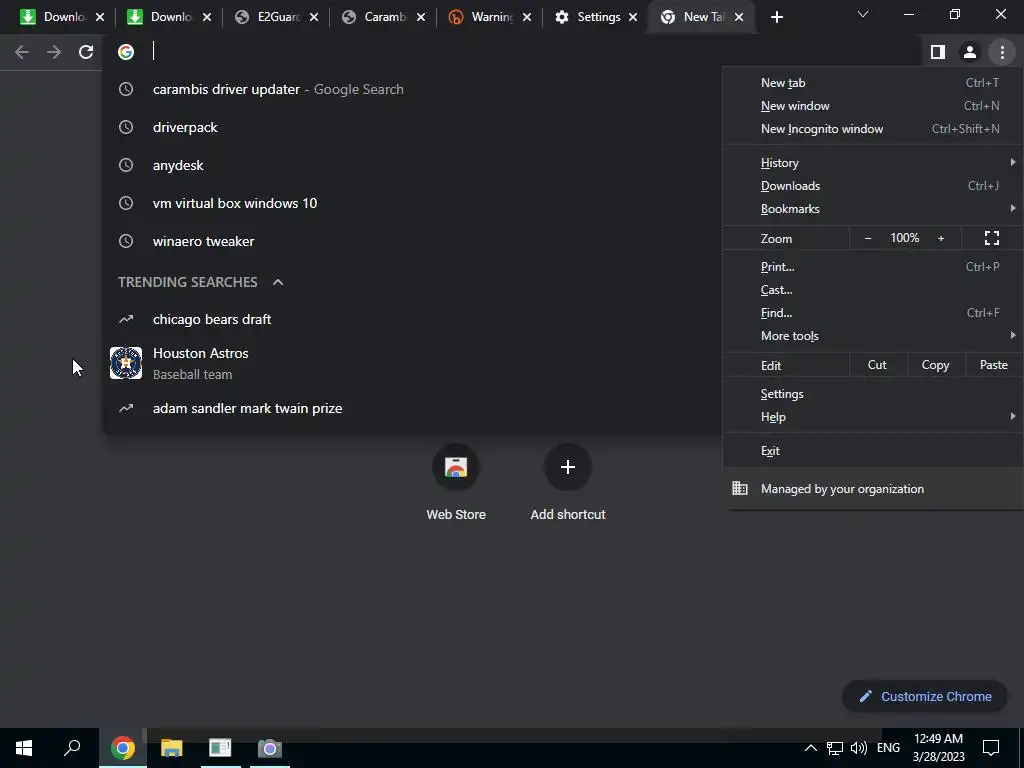Increase zoom with plus button
The width and height of the screenshot is (1024, 768).
941,238
